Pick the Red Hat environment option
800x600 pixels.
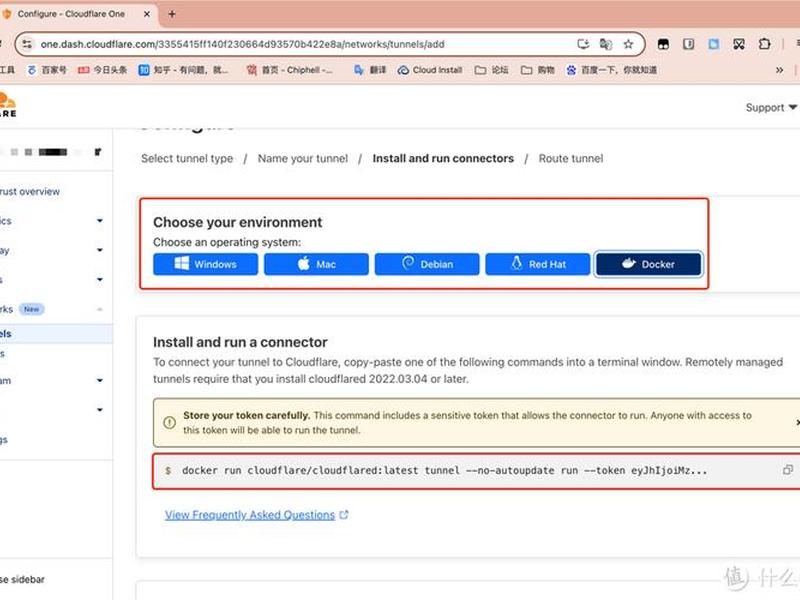[537, 264]
